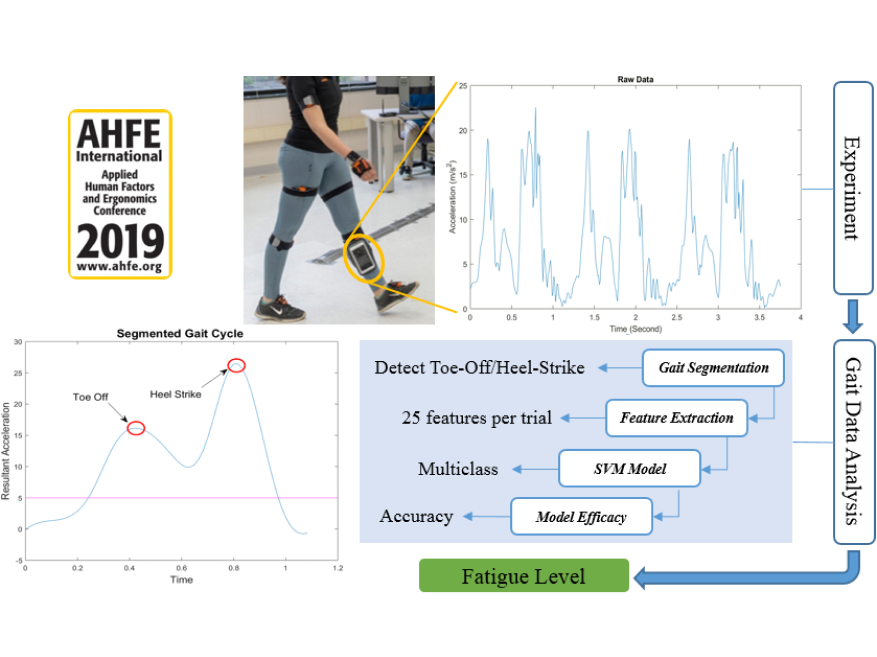The image size is (877, 657).
Task: Click the green Fatigue Level button
Action: point(523,576)
